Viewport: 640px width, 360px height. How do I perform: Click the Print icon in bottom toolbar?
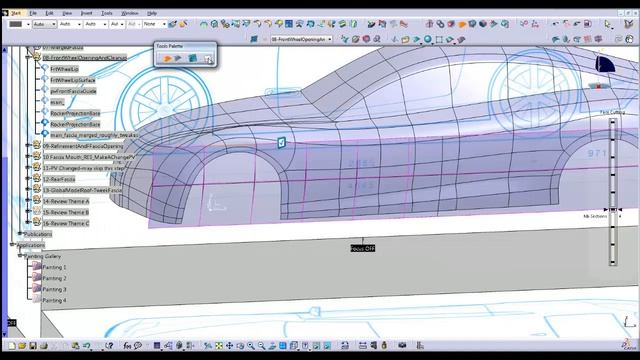coord(43,346)
